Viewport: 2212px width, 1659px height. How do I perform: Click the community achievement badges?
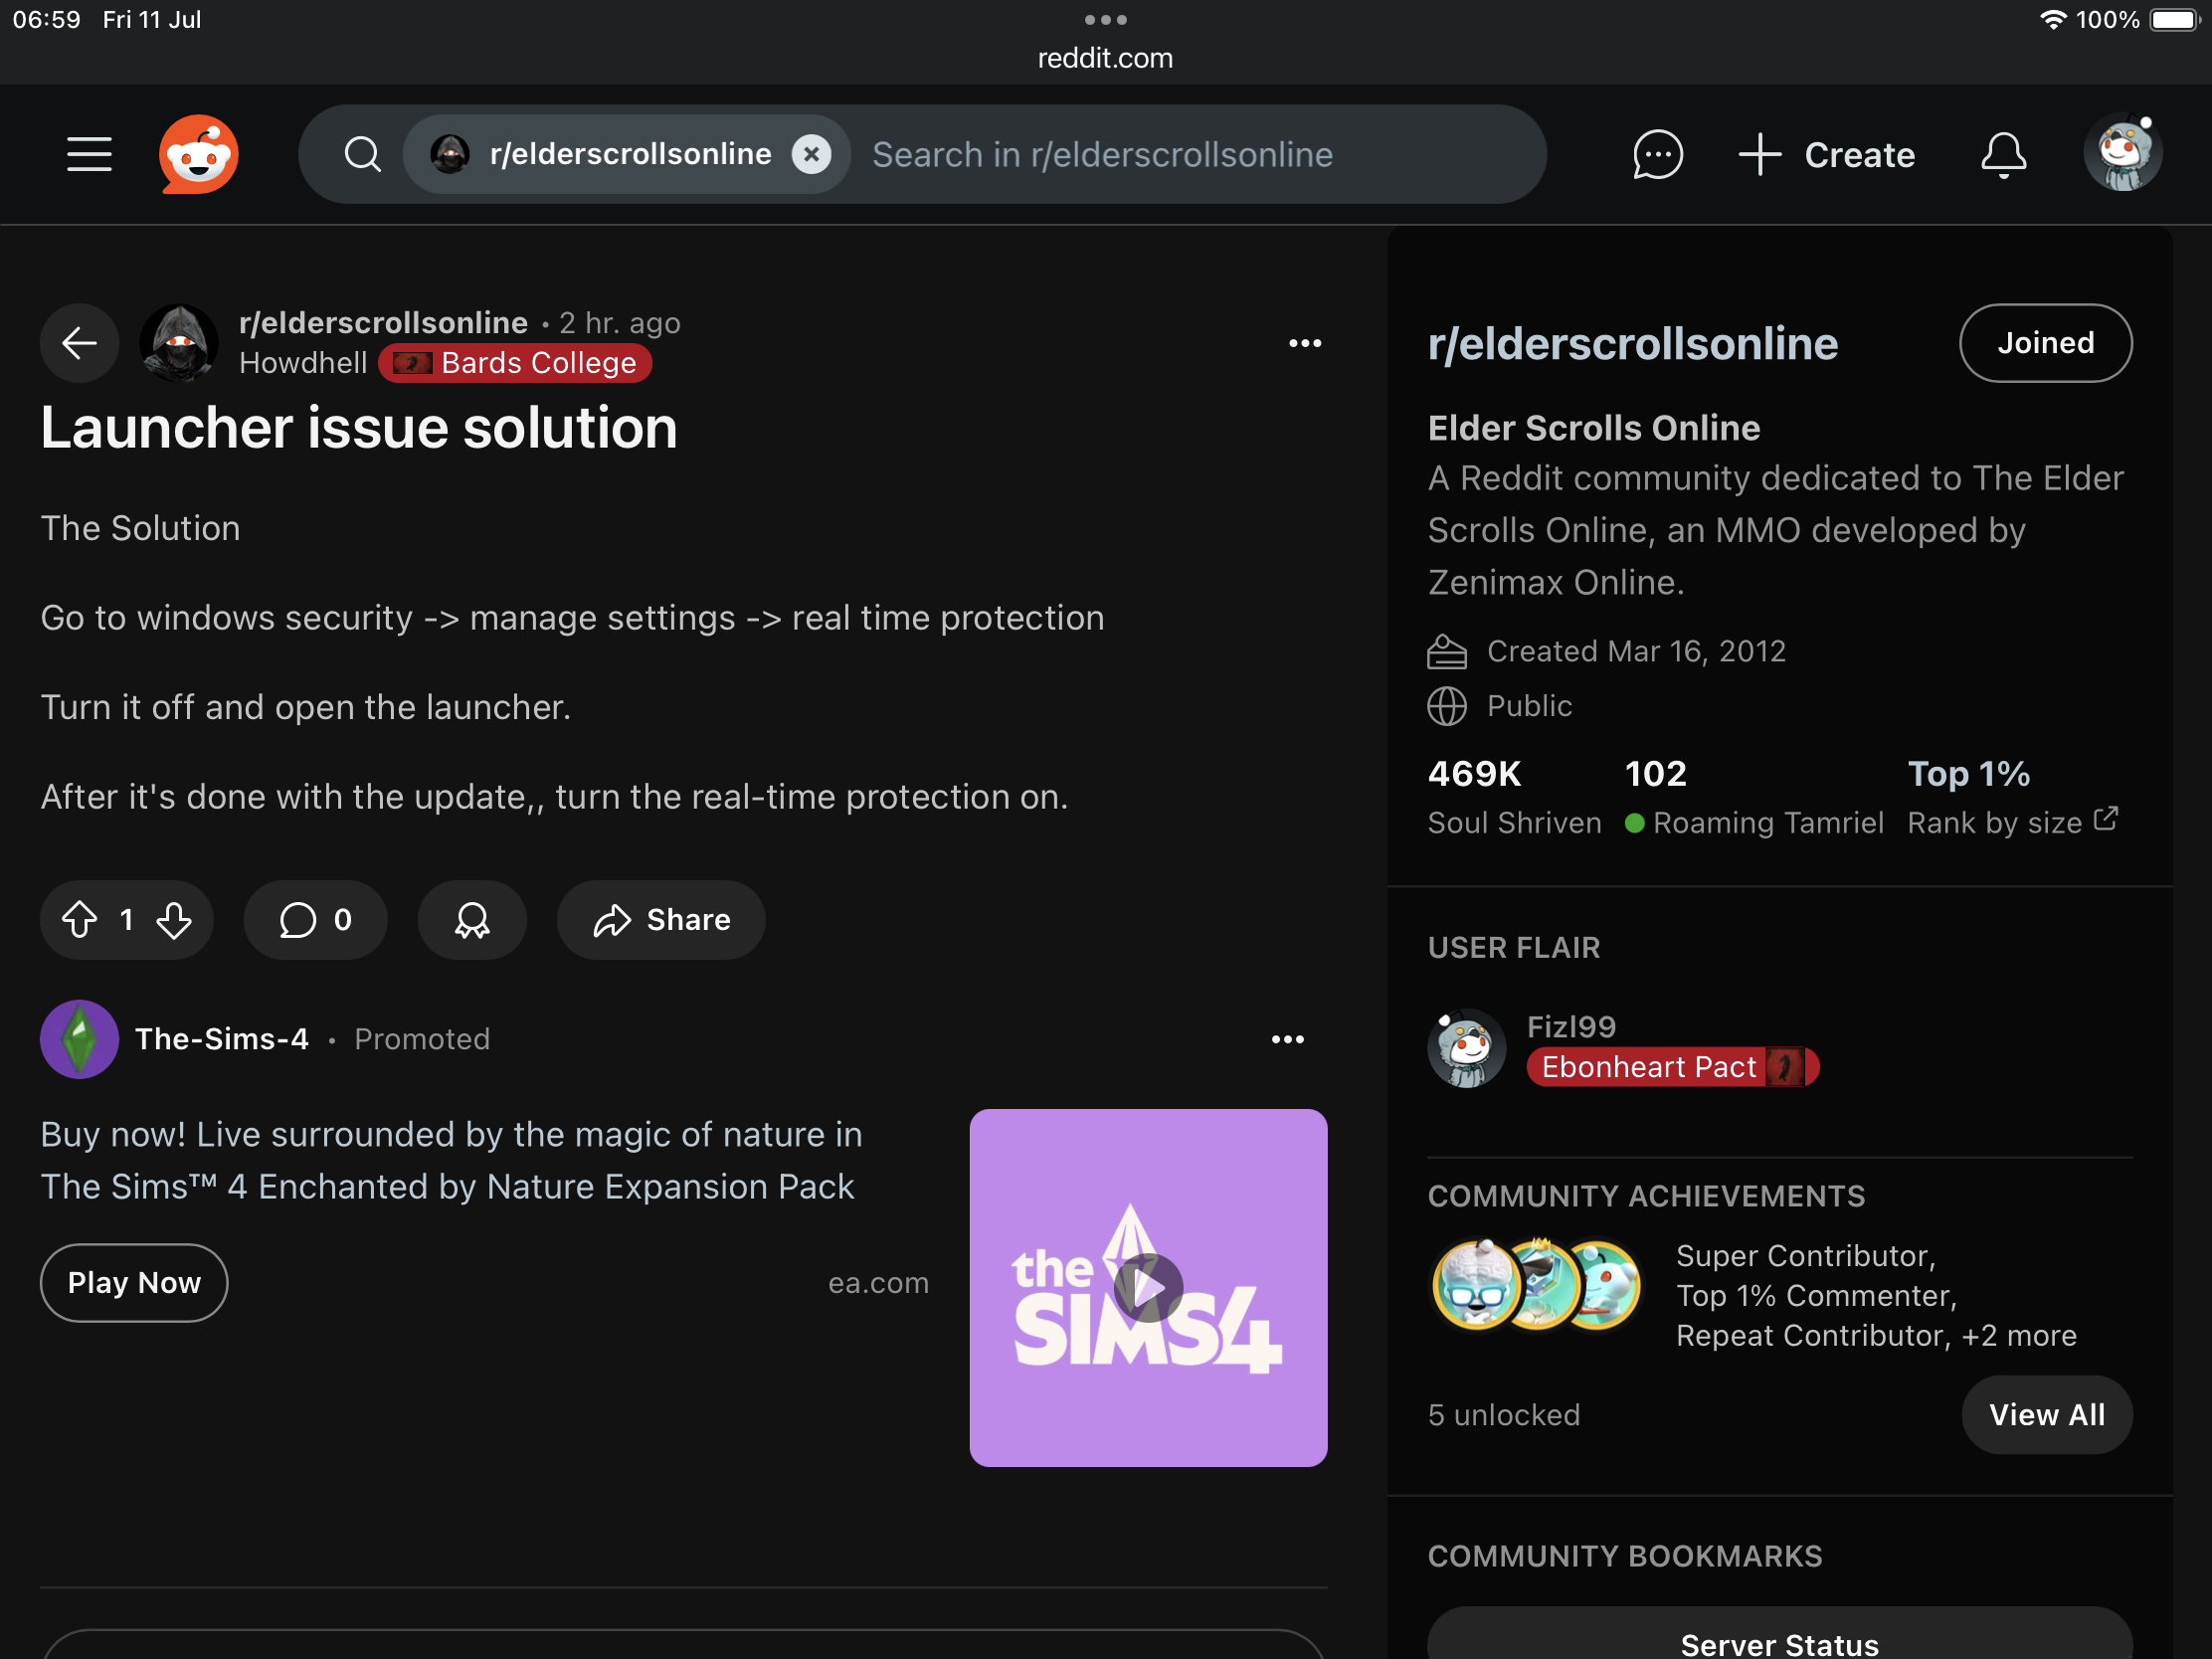click(x=1536, y=1284)
